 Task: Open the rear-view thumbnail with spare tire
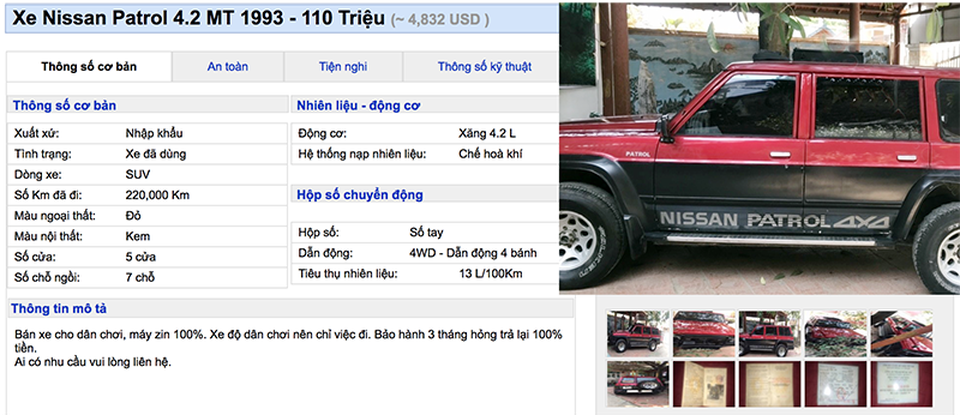[637, 384]
